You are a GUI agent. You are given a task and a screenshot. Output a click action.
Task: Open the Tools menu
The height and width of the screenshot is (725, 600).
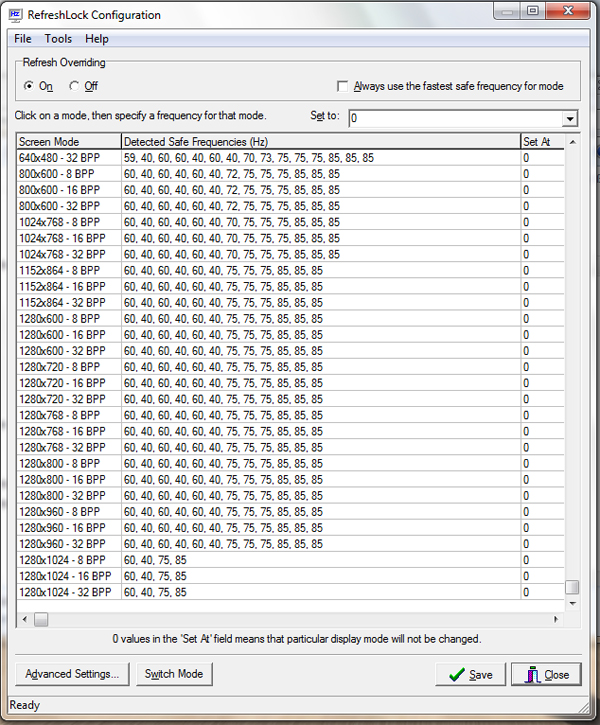click(58, 39)
